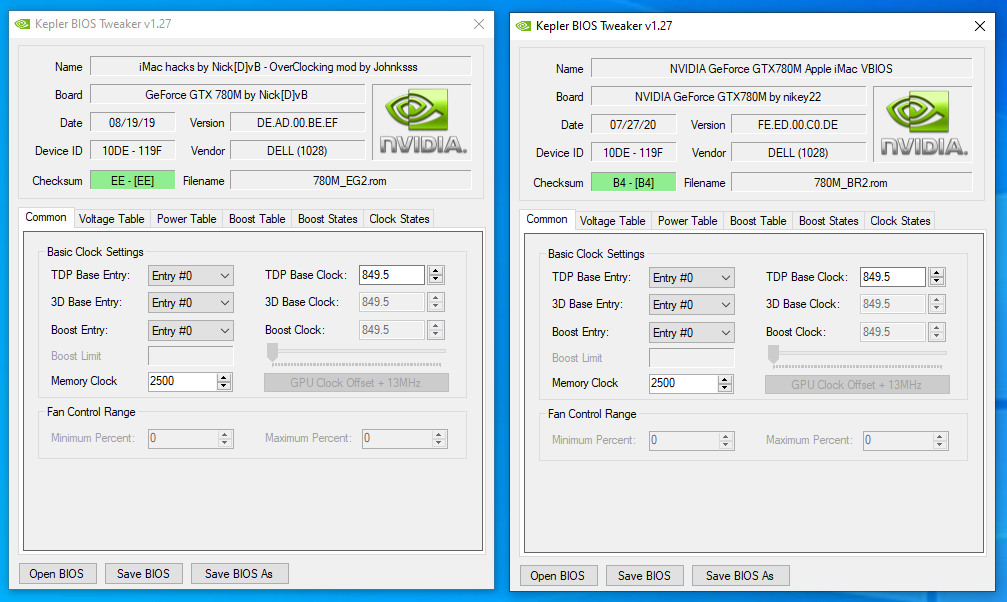Open Clock States tab in right window
This screenshot has height=602, width=1007.
[900, 221]
